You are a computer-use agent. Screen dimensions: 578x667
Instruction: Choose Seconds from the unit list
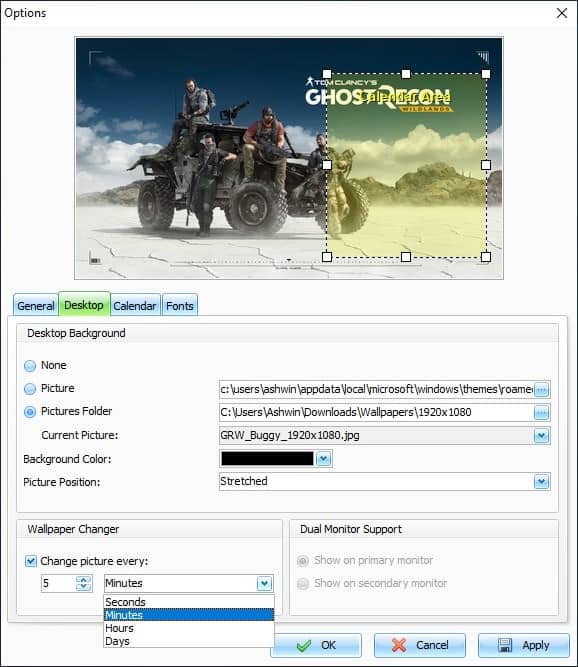[189, 602]
